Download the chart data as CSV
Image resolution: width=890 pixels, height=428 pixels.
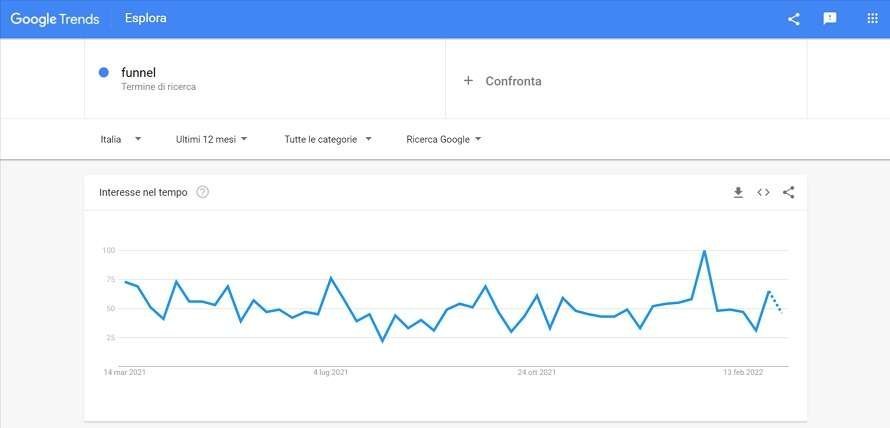point(738,192)
